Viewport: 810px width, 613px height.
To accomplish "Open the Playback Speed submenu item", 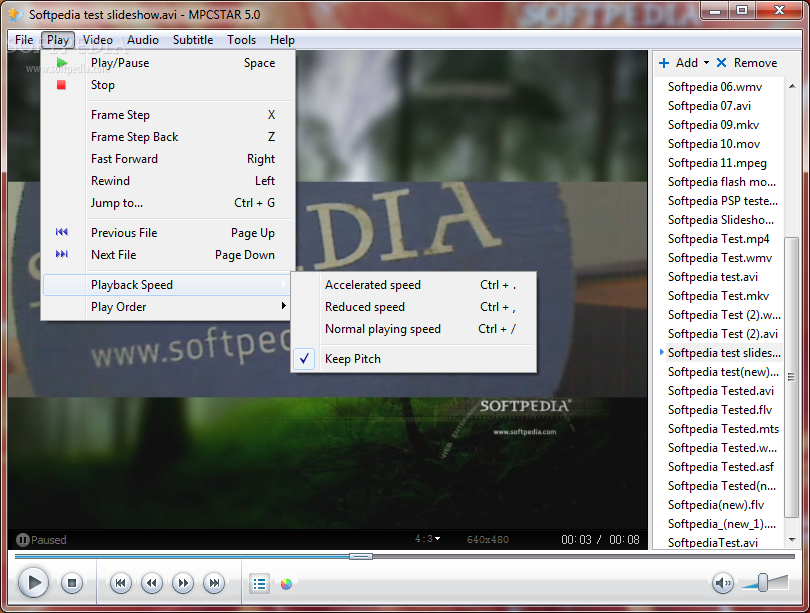I will click(x=165, y=285).
